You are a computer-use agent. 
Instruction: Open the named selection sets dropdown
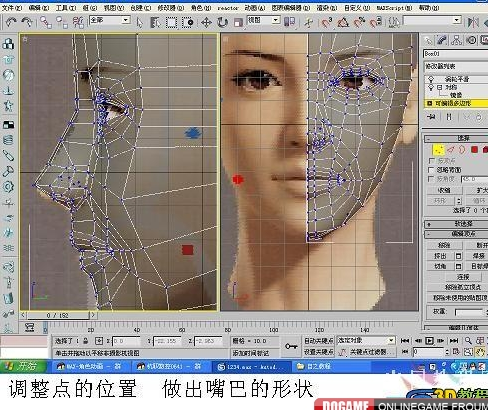[x=432, y=20]
